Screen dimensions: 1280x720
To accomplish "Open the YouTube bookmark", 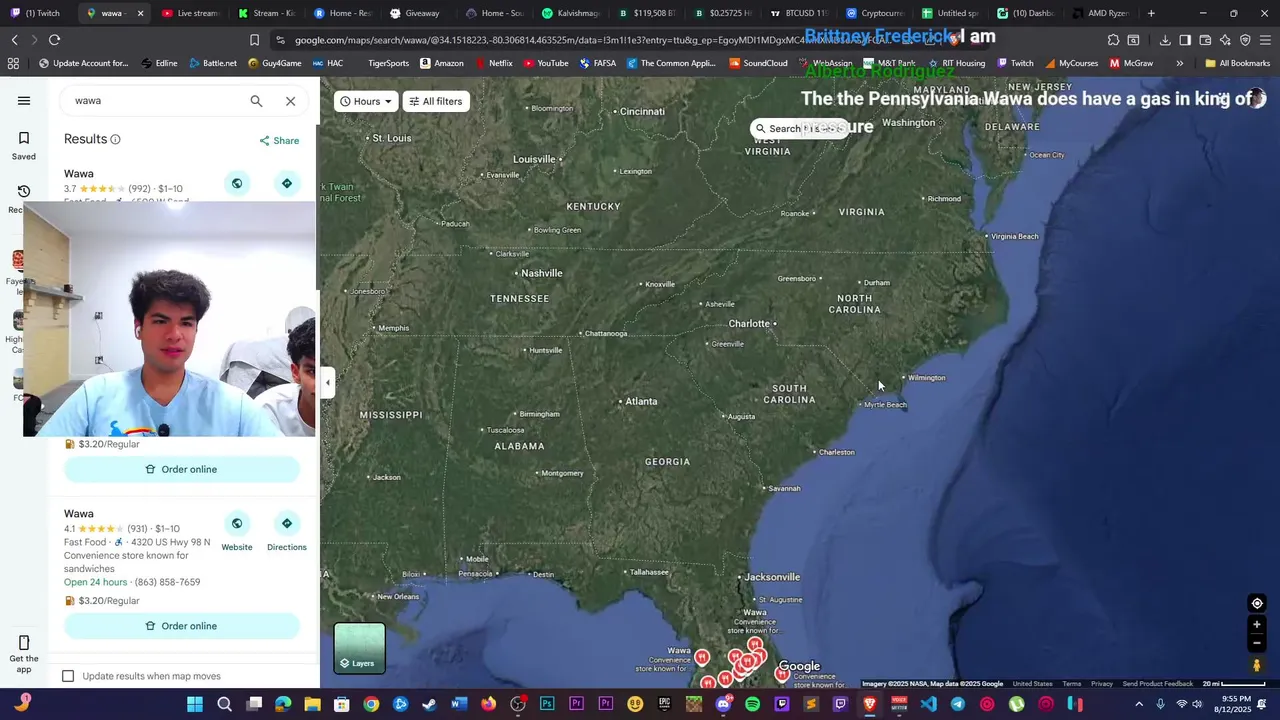I will pos(545,63).
